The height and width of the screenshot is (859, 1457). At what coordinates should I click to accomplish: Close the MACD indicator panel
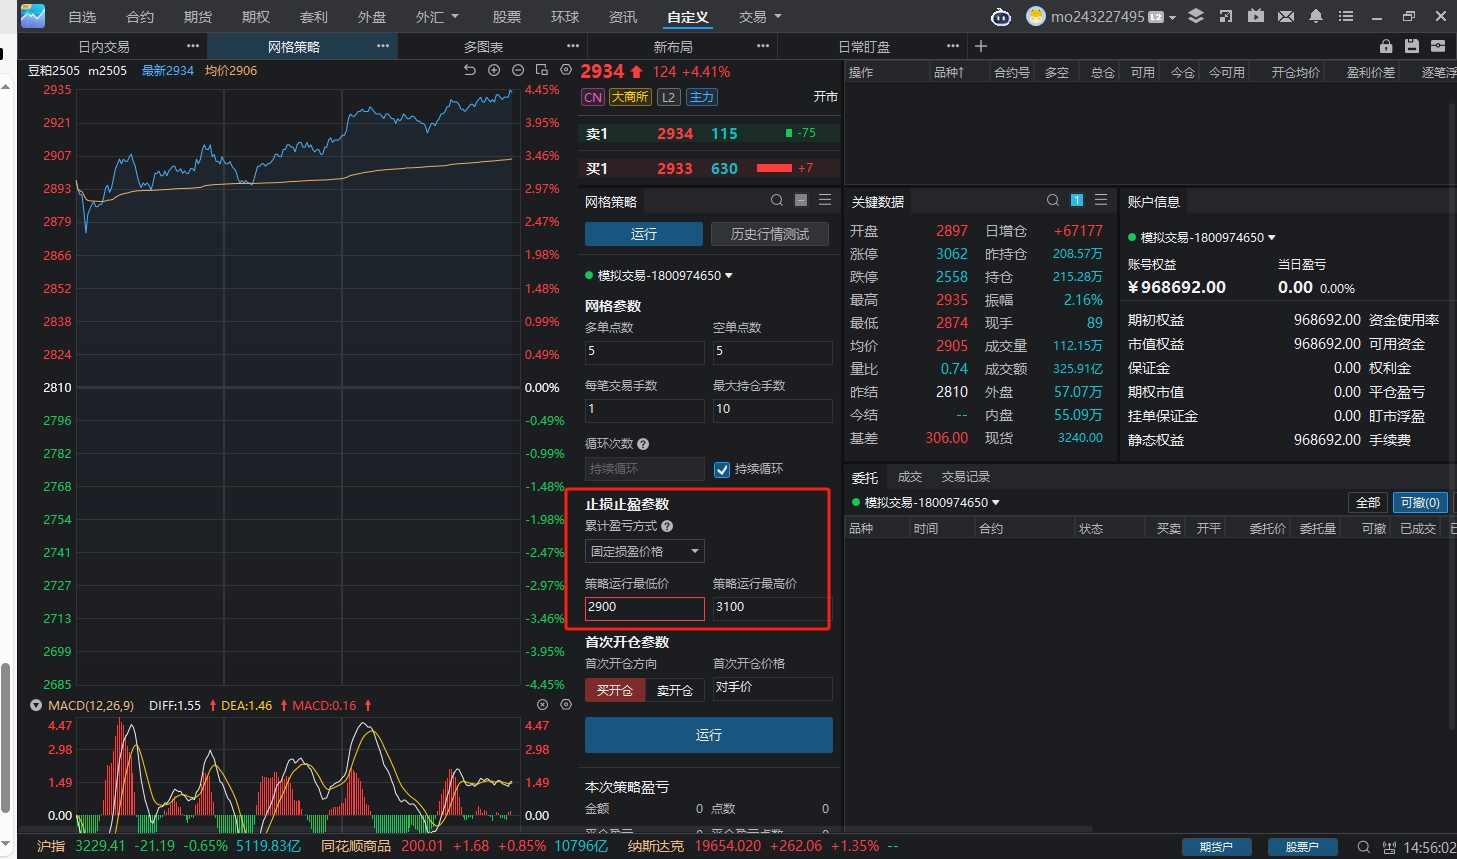pos(543,705)
